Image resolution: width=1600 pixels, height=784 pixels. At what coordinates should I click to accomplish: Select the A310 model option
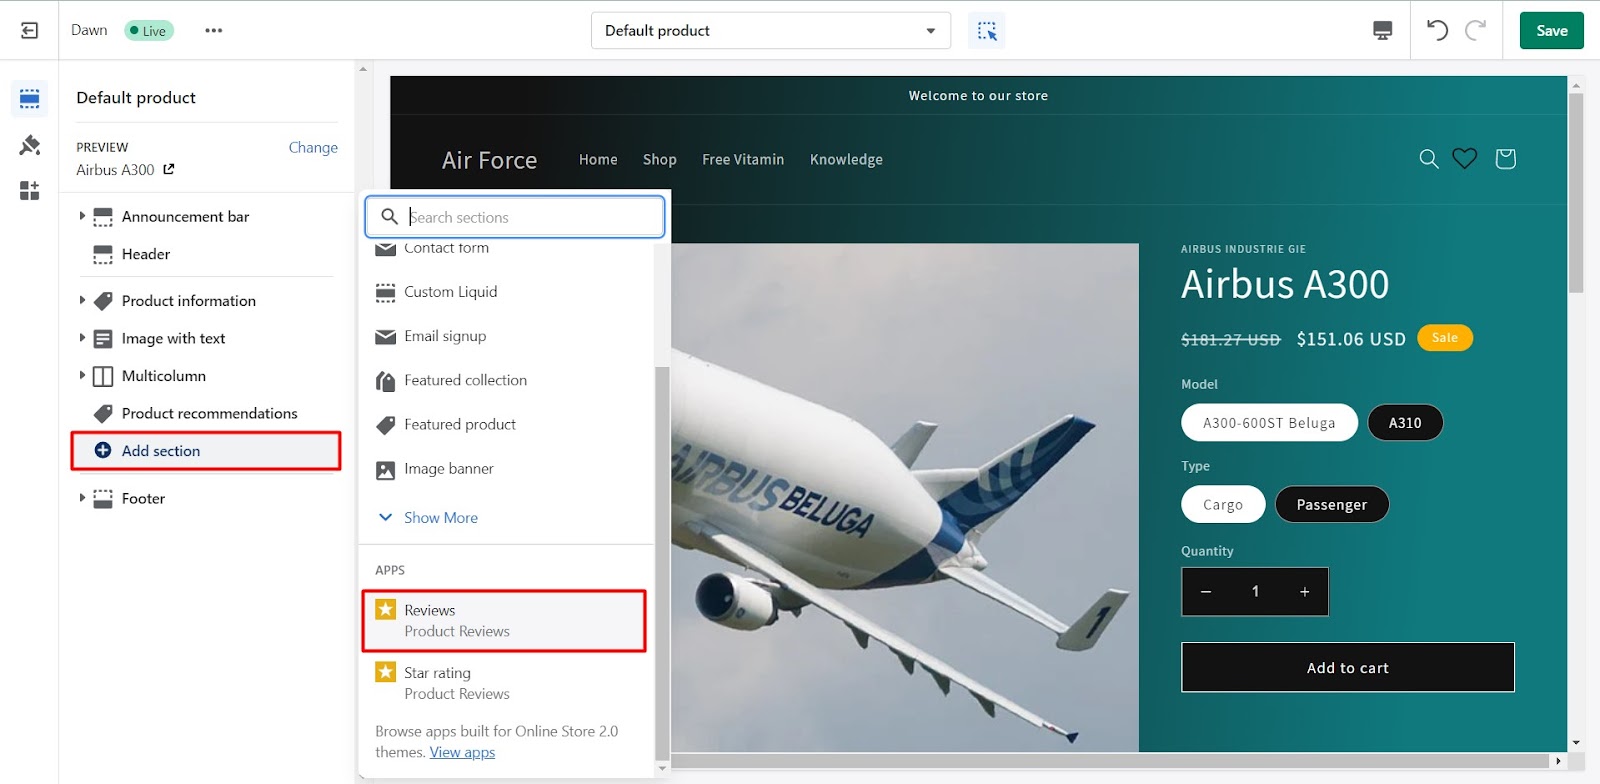1405,423
